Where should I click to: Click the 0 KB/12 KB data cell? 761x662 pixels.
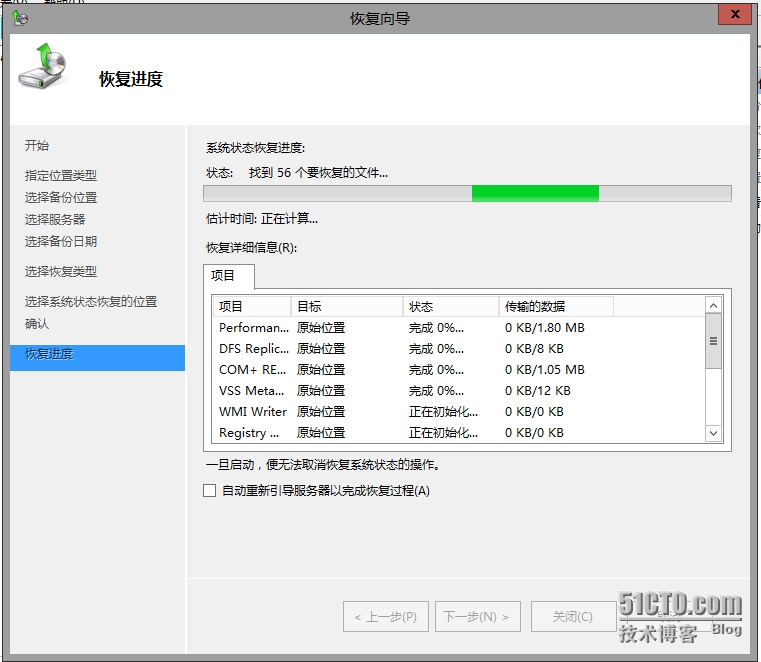(x=538, y=391)
